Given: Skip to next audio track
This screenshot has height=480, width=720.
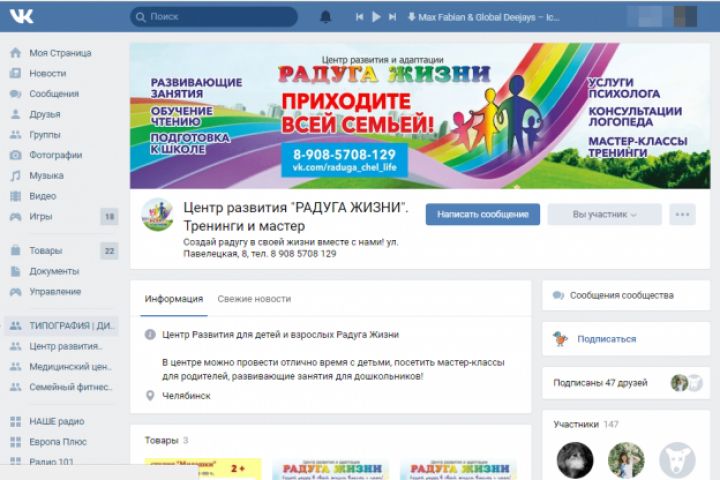Looking at the screenshot, I should coord(392,17).
